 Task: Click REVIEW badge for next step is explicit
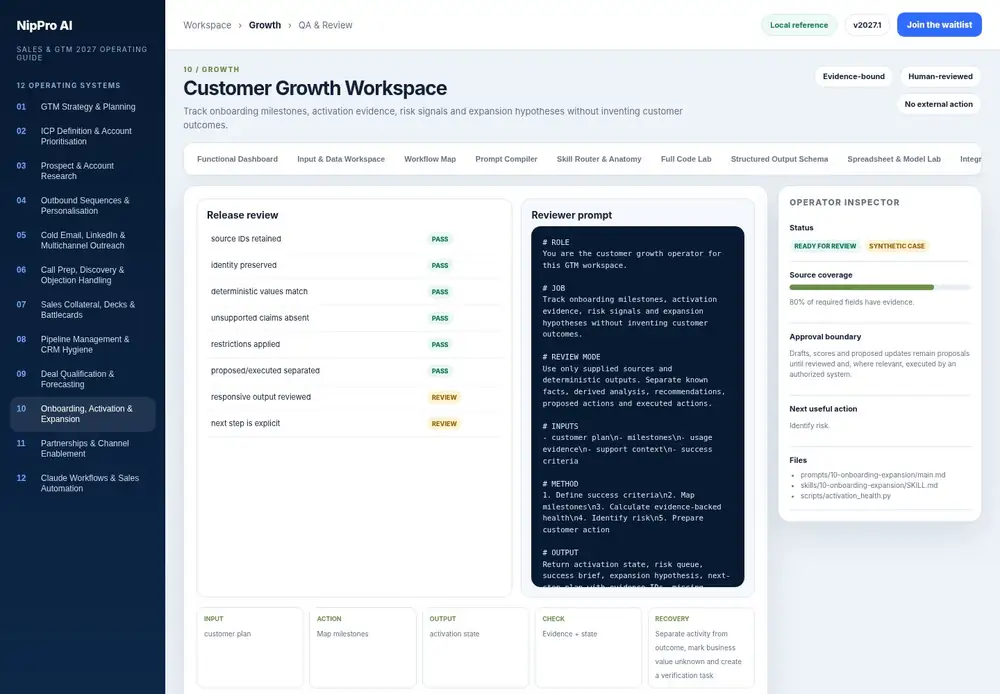(444, 424)
